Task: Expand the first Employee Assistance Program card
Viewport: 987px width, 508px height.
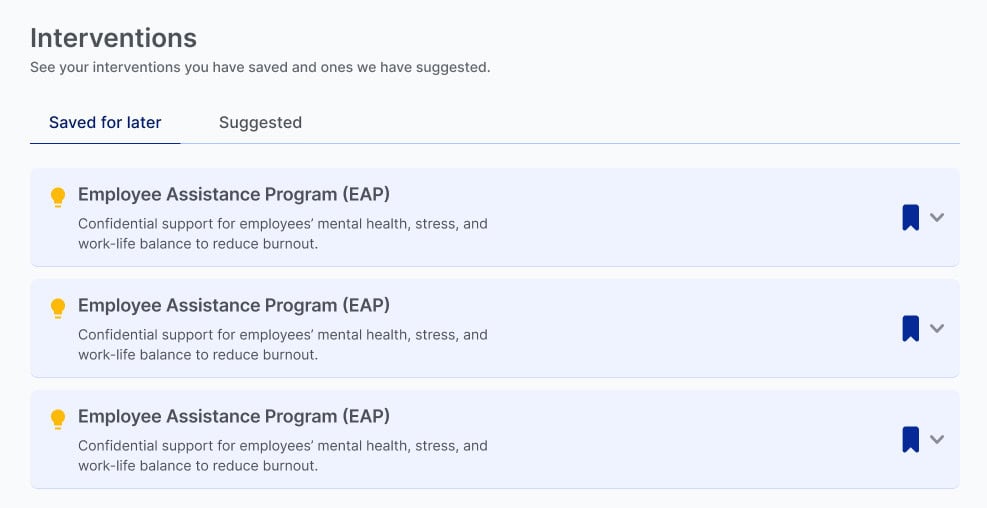Action: coord(937,217)
